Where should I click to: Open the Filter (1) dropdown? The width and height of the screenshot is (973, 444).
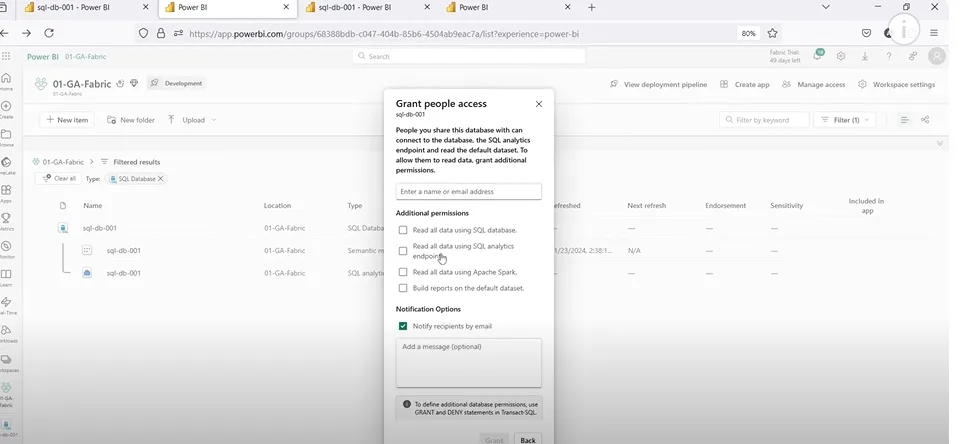click(845, 120)
